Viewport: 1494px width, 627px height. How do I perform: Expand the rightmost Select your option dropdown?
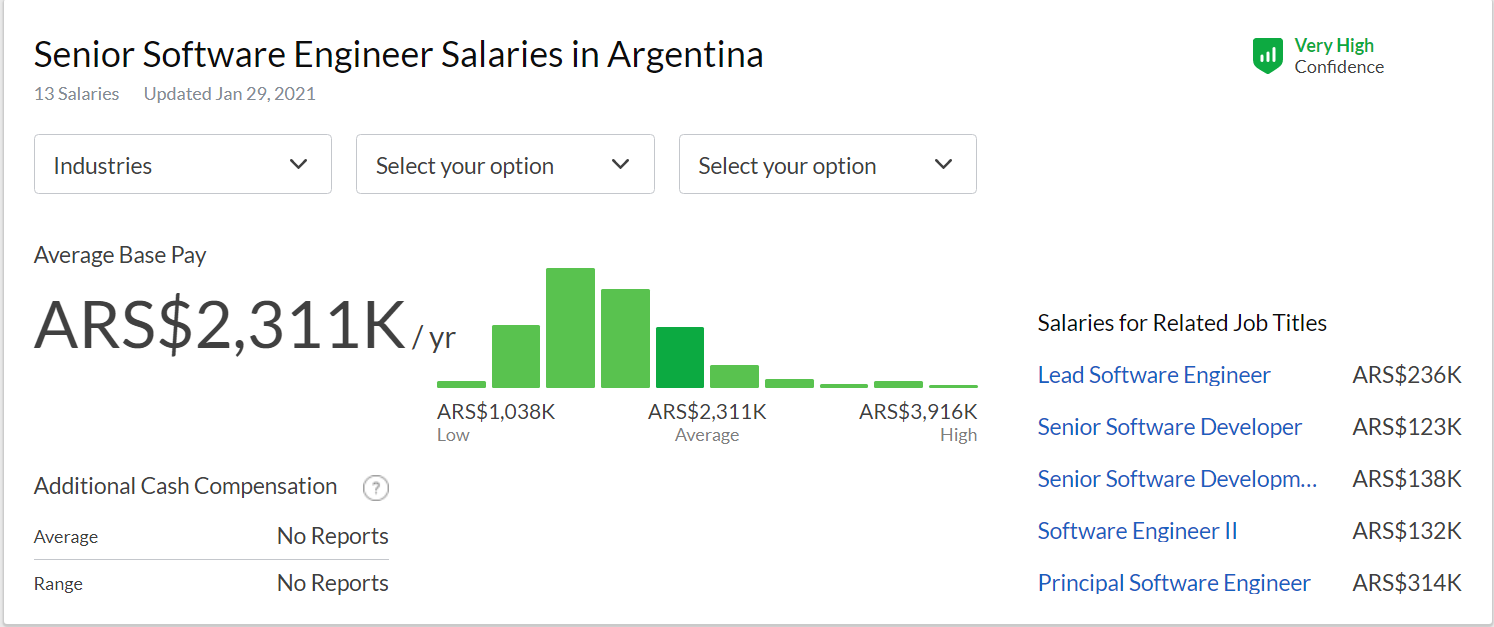pos(828,164)
